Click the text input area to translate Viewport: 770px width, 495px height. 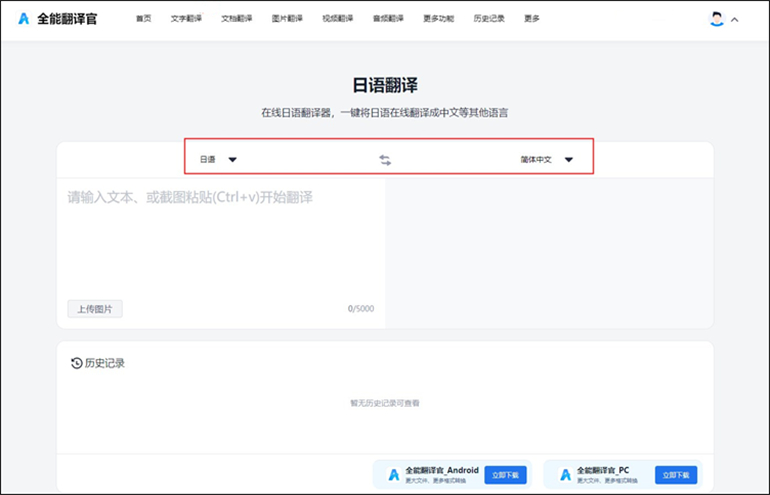coord(221,238)
